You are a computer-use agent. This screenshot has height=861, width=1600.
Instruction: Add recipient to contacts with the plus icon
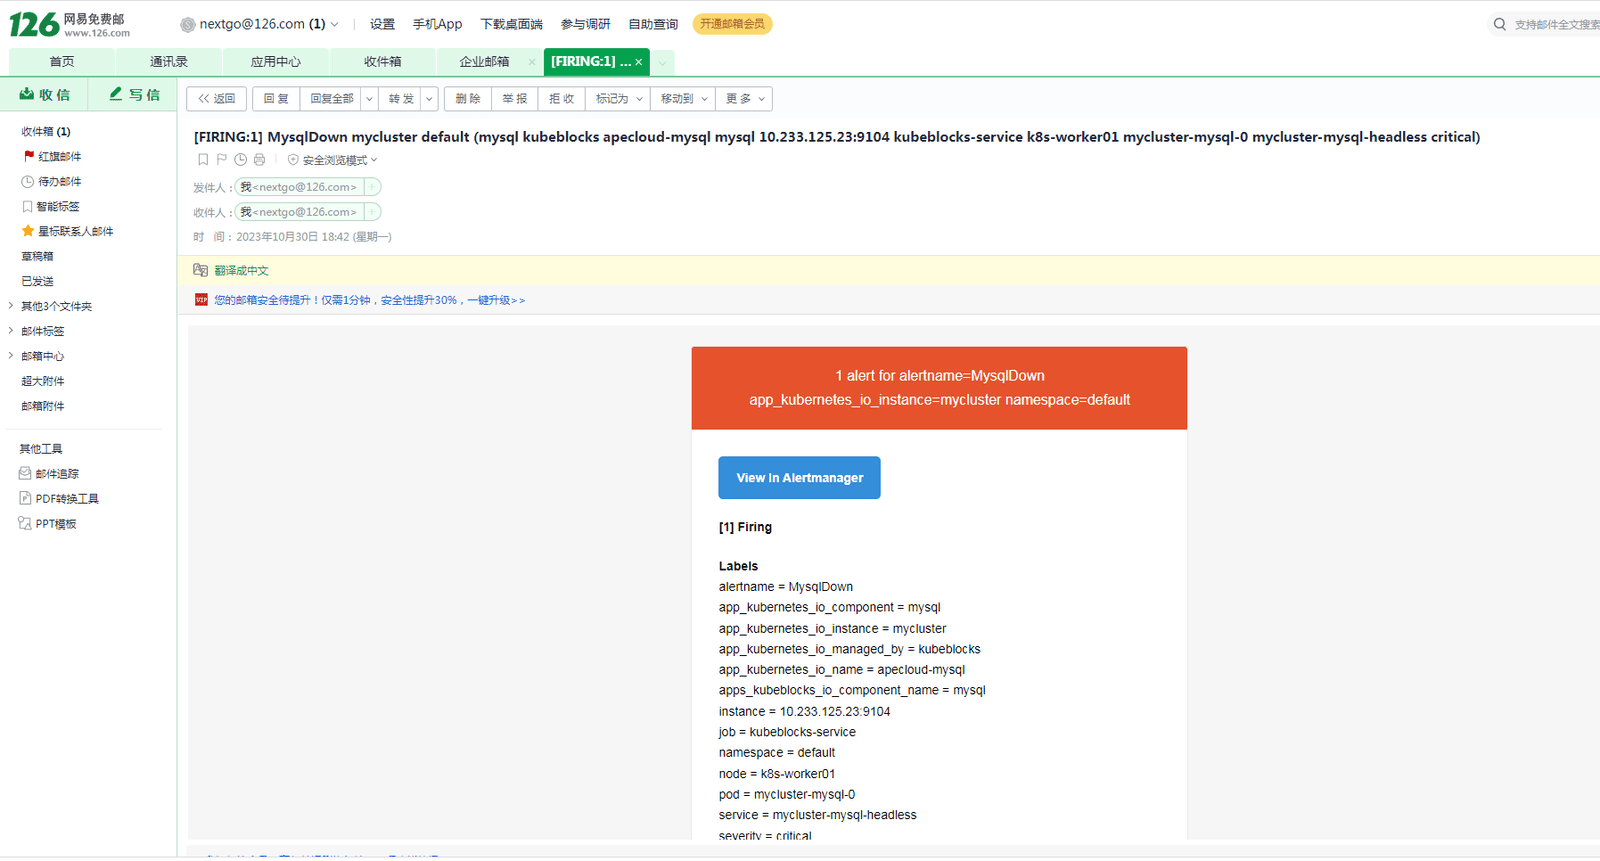372,212
